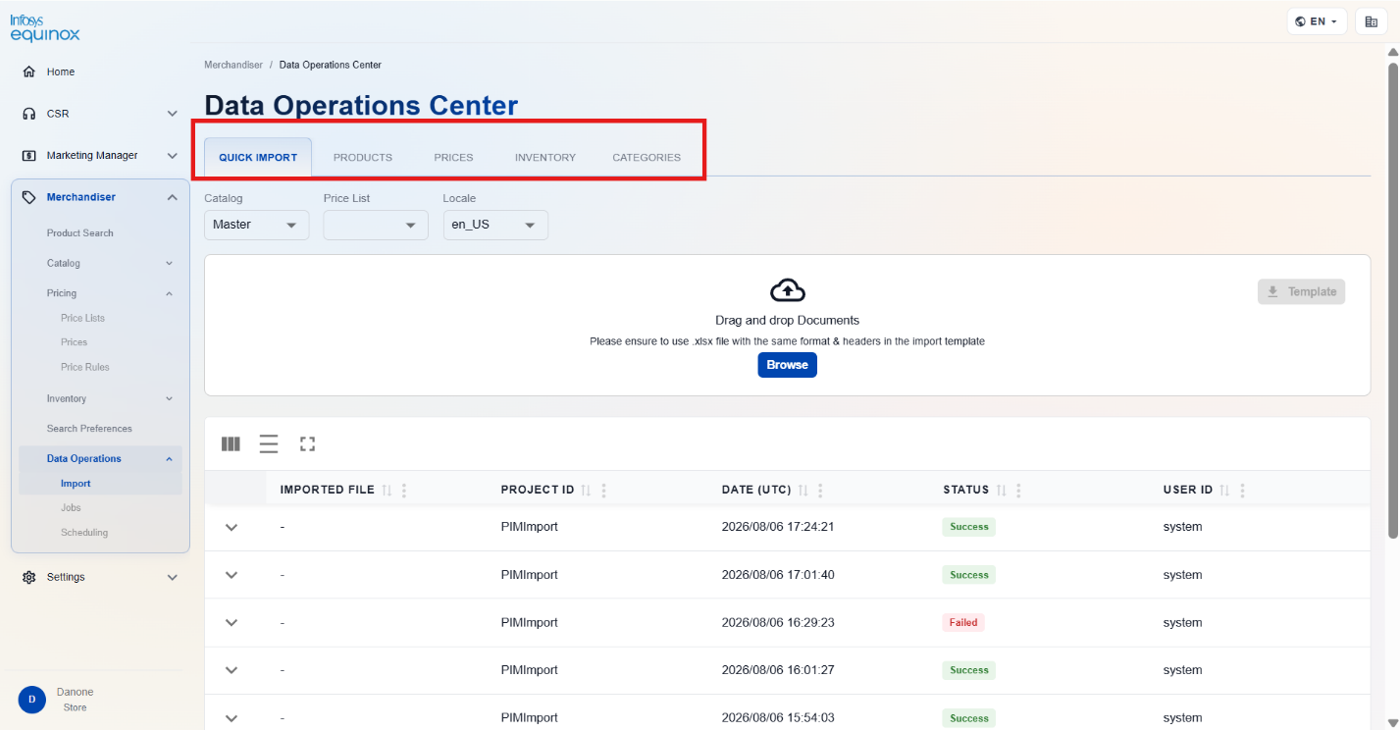Viewport: 1400px width, 730px height.
Task: Click the Failed status badge
Action: (x=963, y=622)
